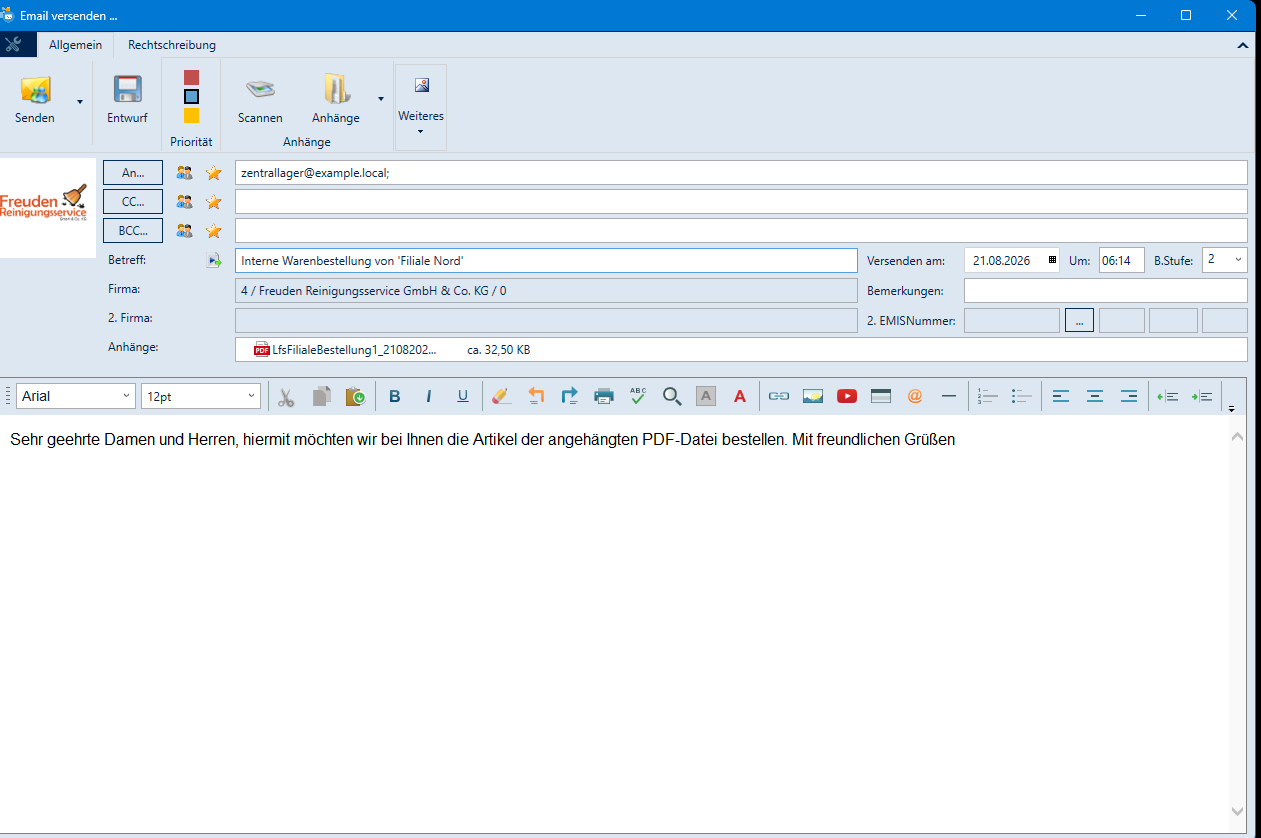Insert the @ email address symbol
The image size is (1261, 838).
(x=915, y=396)
